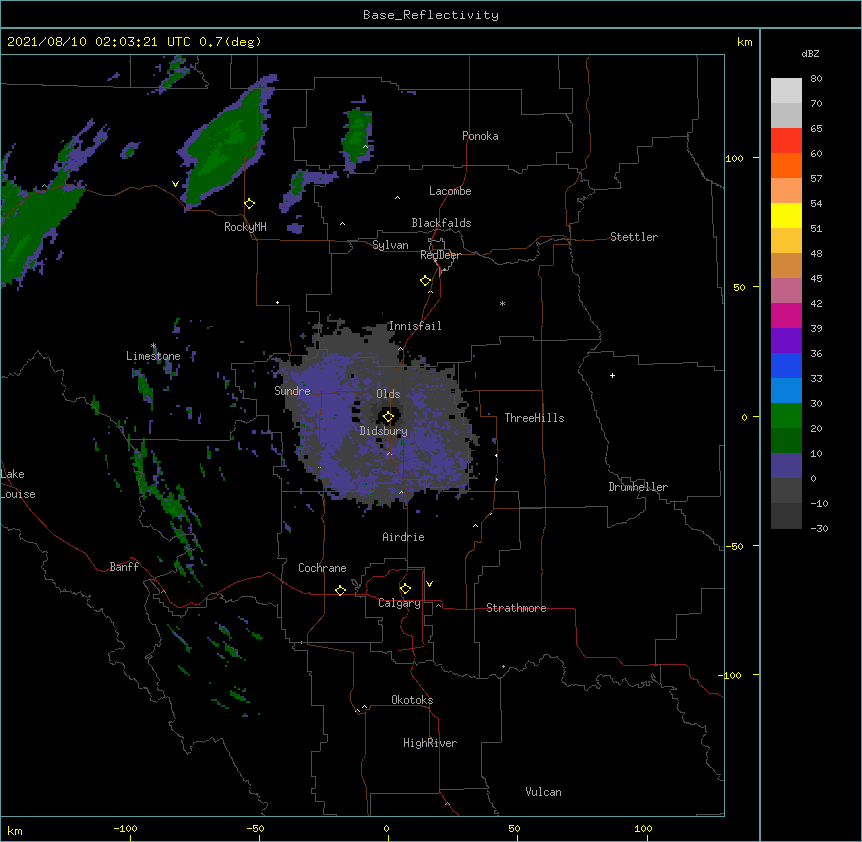Click the Lake Louise label
This screenshot has height=842, width=862.
click(18, 484)
